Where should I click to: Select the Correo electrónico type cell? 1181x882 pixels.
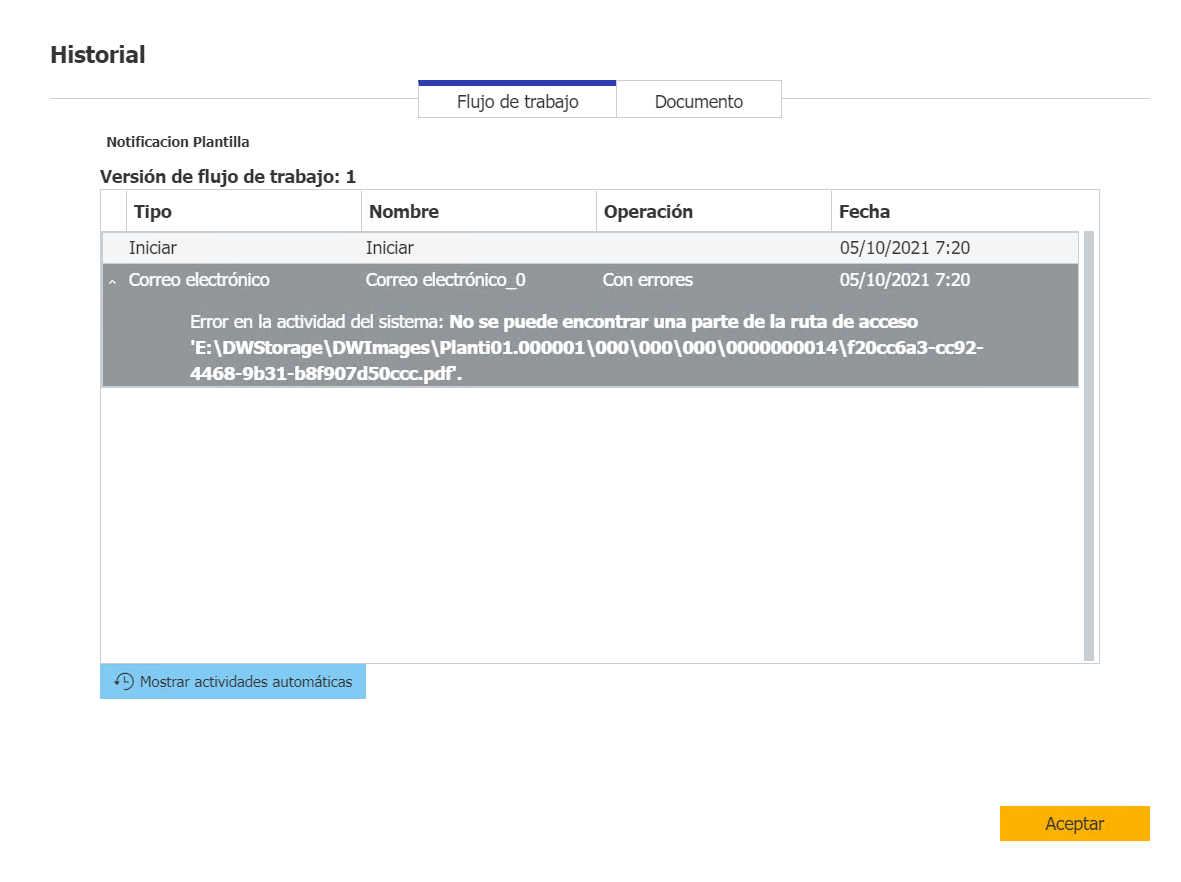point(199,280)
